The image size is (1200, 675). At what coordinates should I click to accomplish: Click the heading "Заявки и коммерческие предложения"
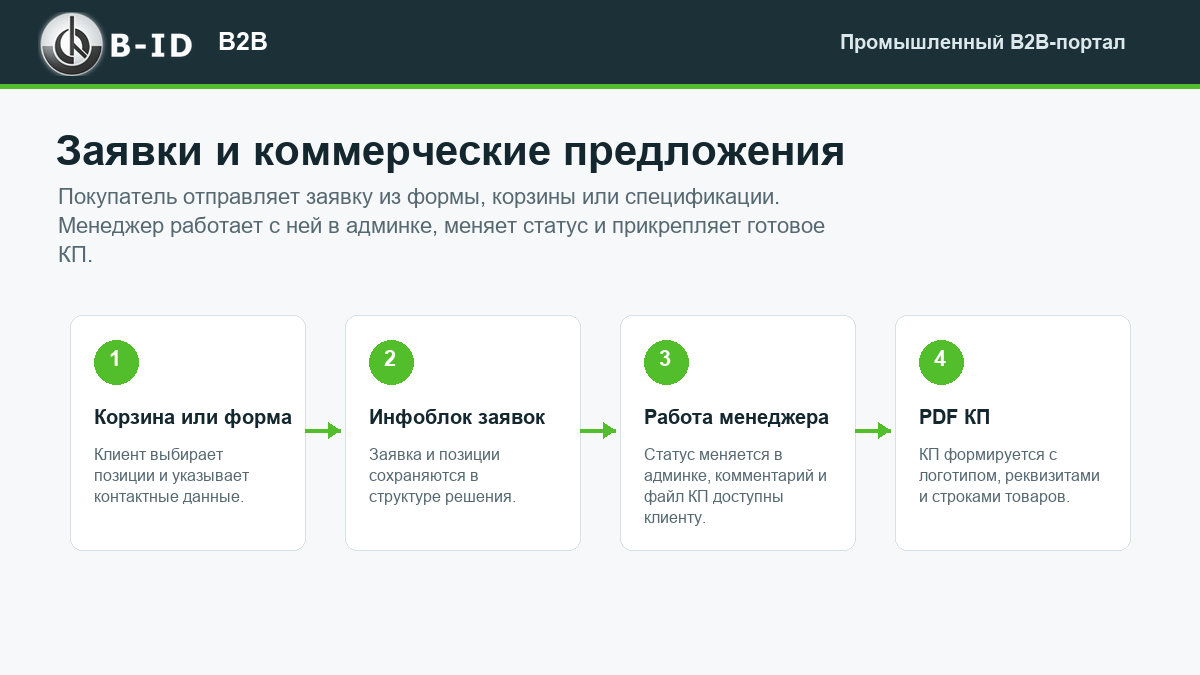point(450,151)
